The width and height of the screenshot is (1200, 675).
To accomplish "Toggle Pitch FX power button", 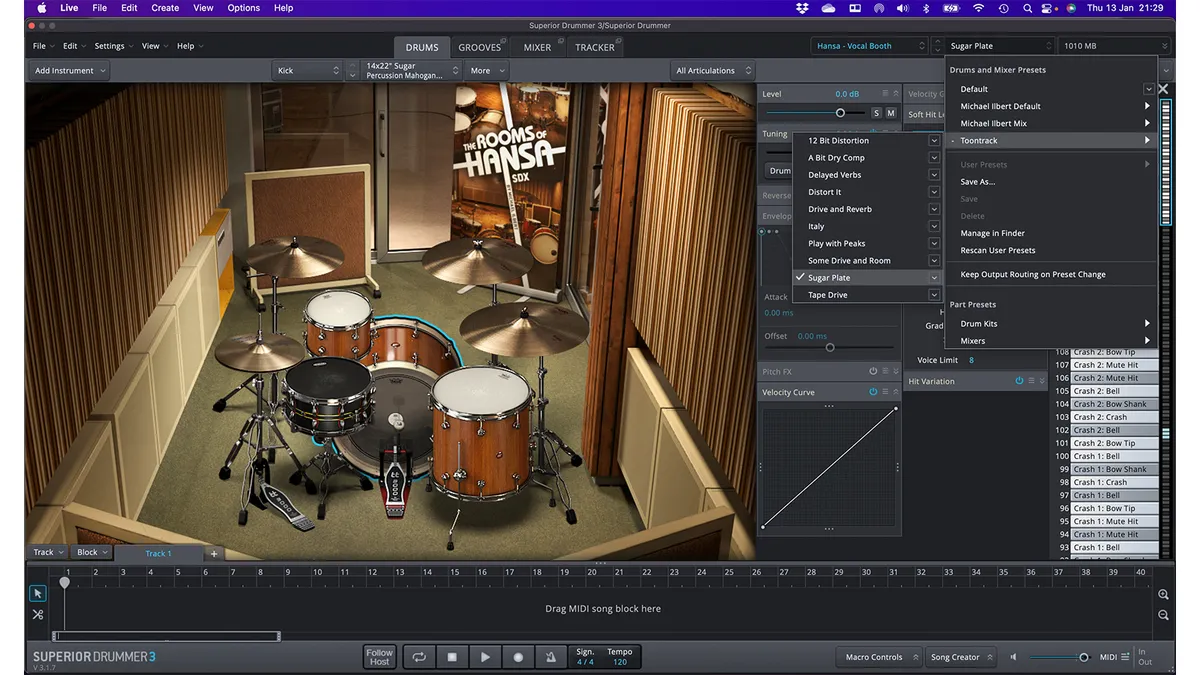I will click(872, 372).
